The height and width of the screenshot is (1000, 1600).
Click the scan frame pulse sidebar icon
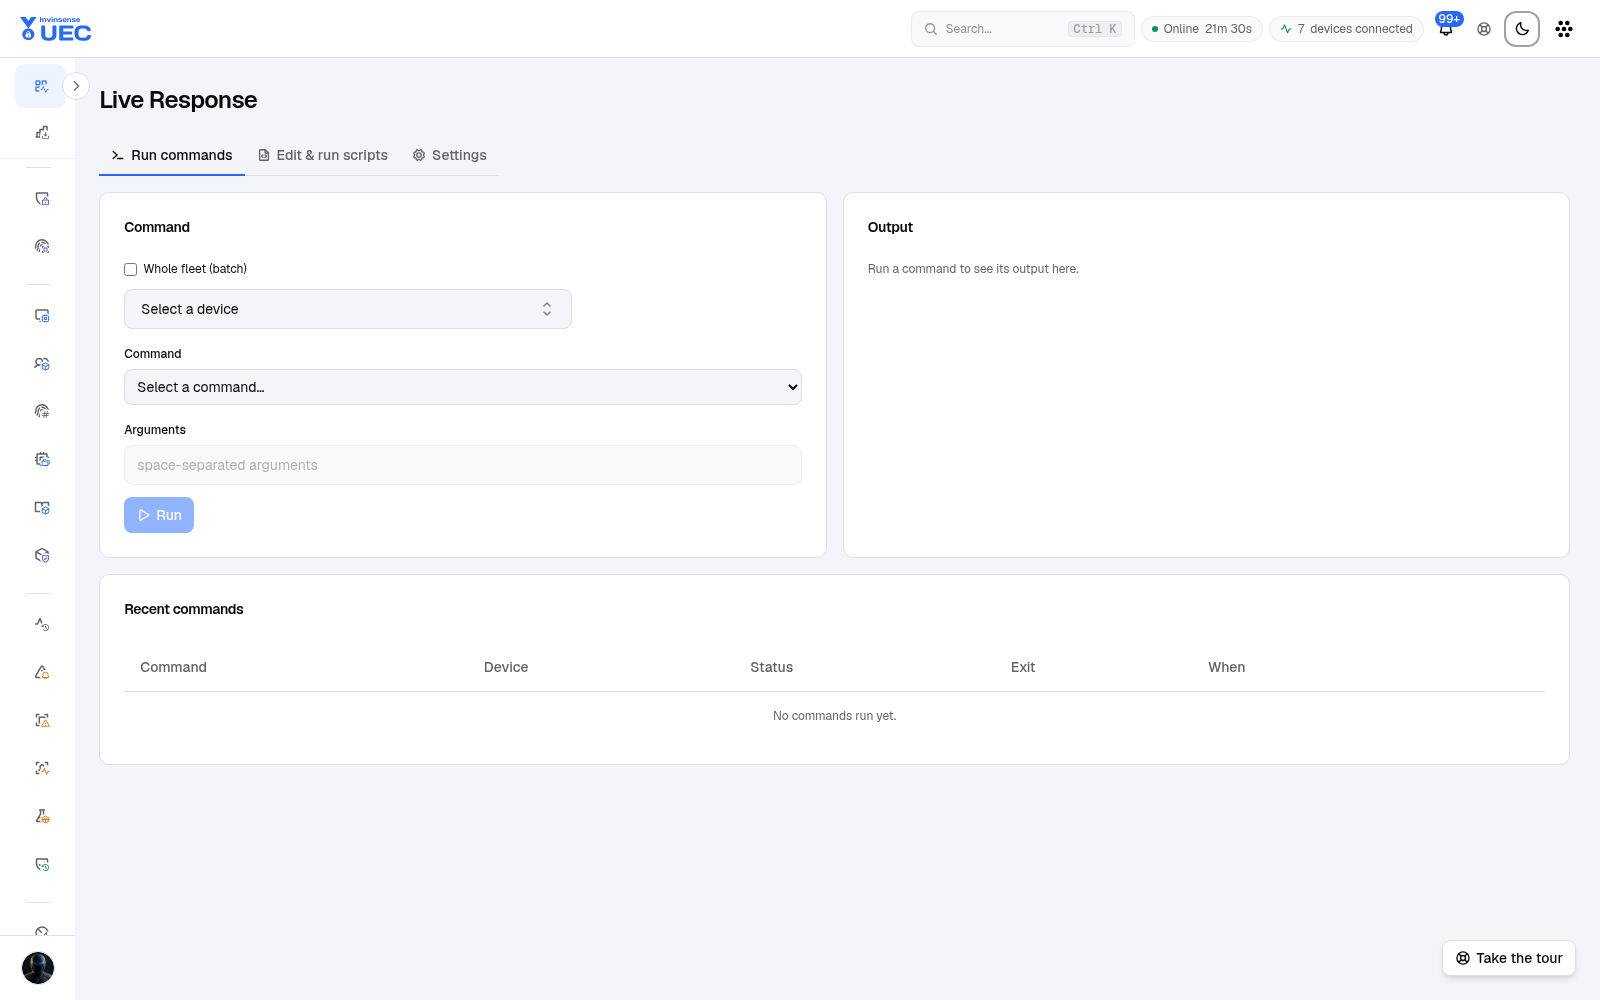pos(41,768)
